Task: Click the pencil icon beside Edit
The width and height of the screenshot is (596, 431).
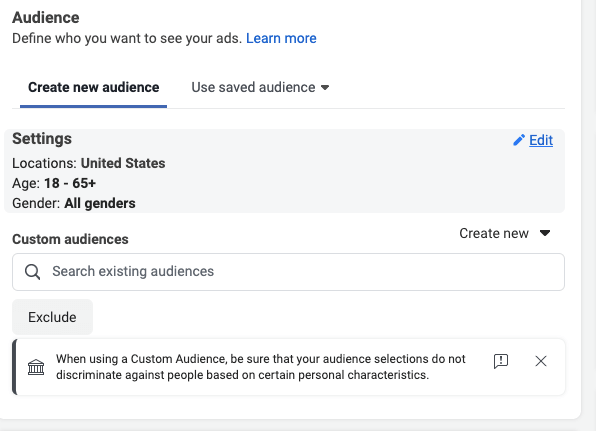Action: 519,140
